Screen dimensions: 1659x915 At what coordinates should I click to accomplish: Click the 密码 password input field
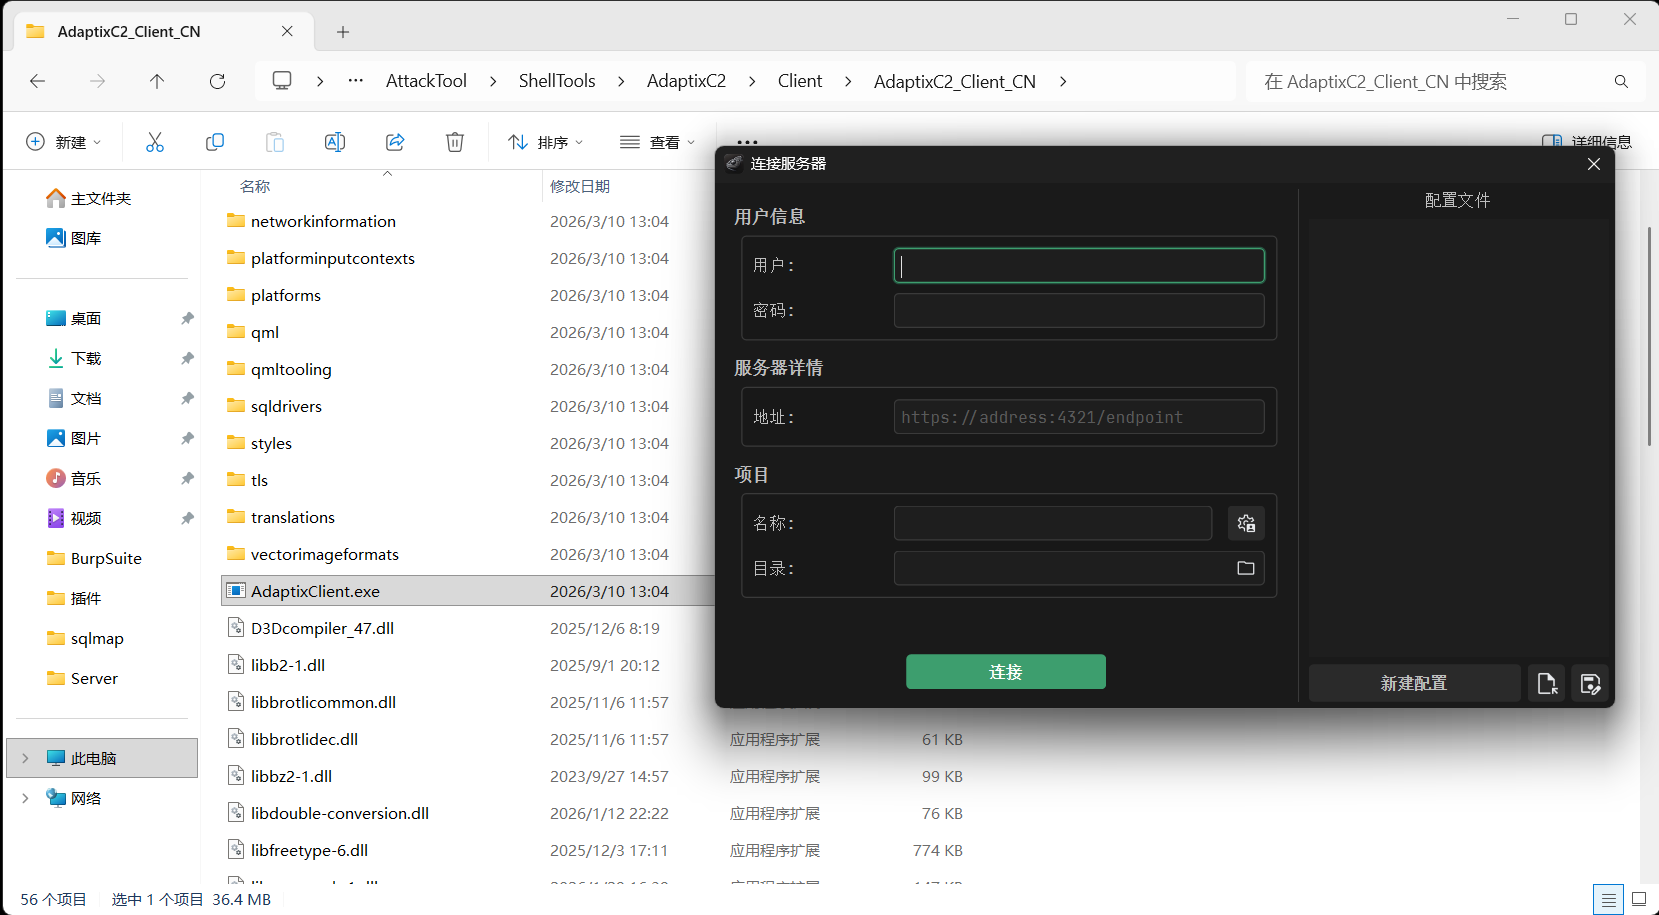(1077, 310)
